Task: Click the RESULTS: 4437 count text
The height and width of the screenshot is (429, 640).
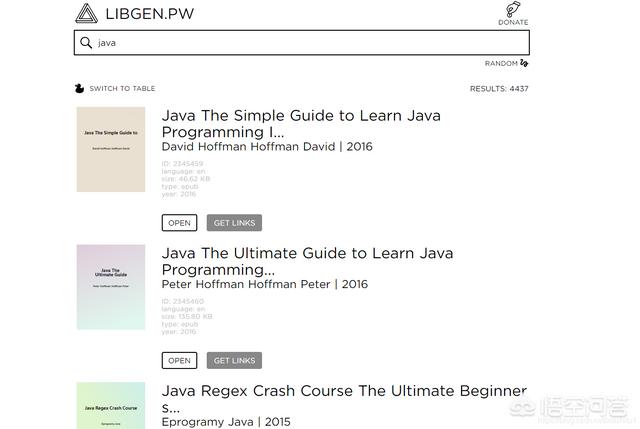Action: [499, 89]
